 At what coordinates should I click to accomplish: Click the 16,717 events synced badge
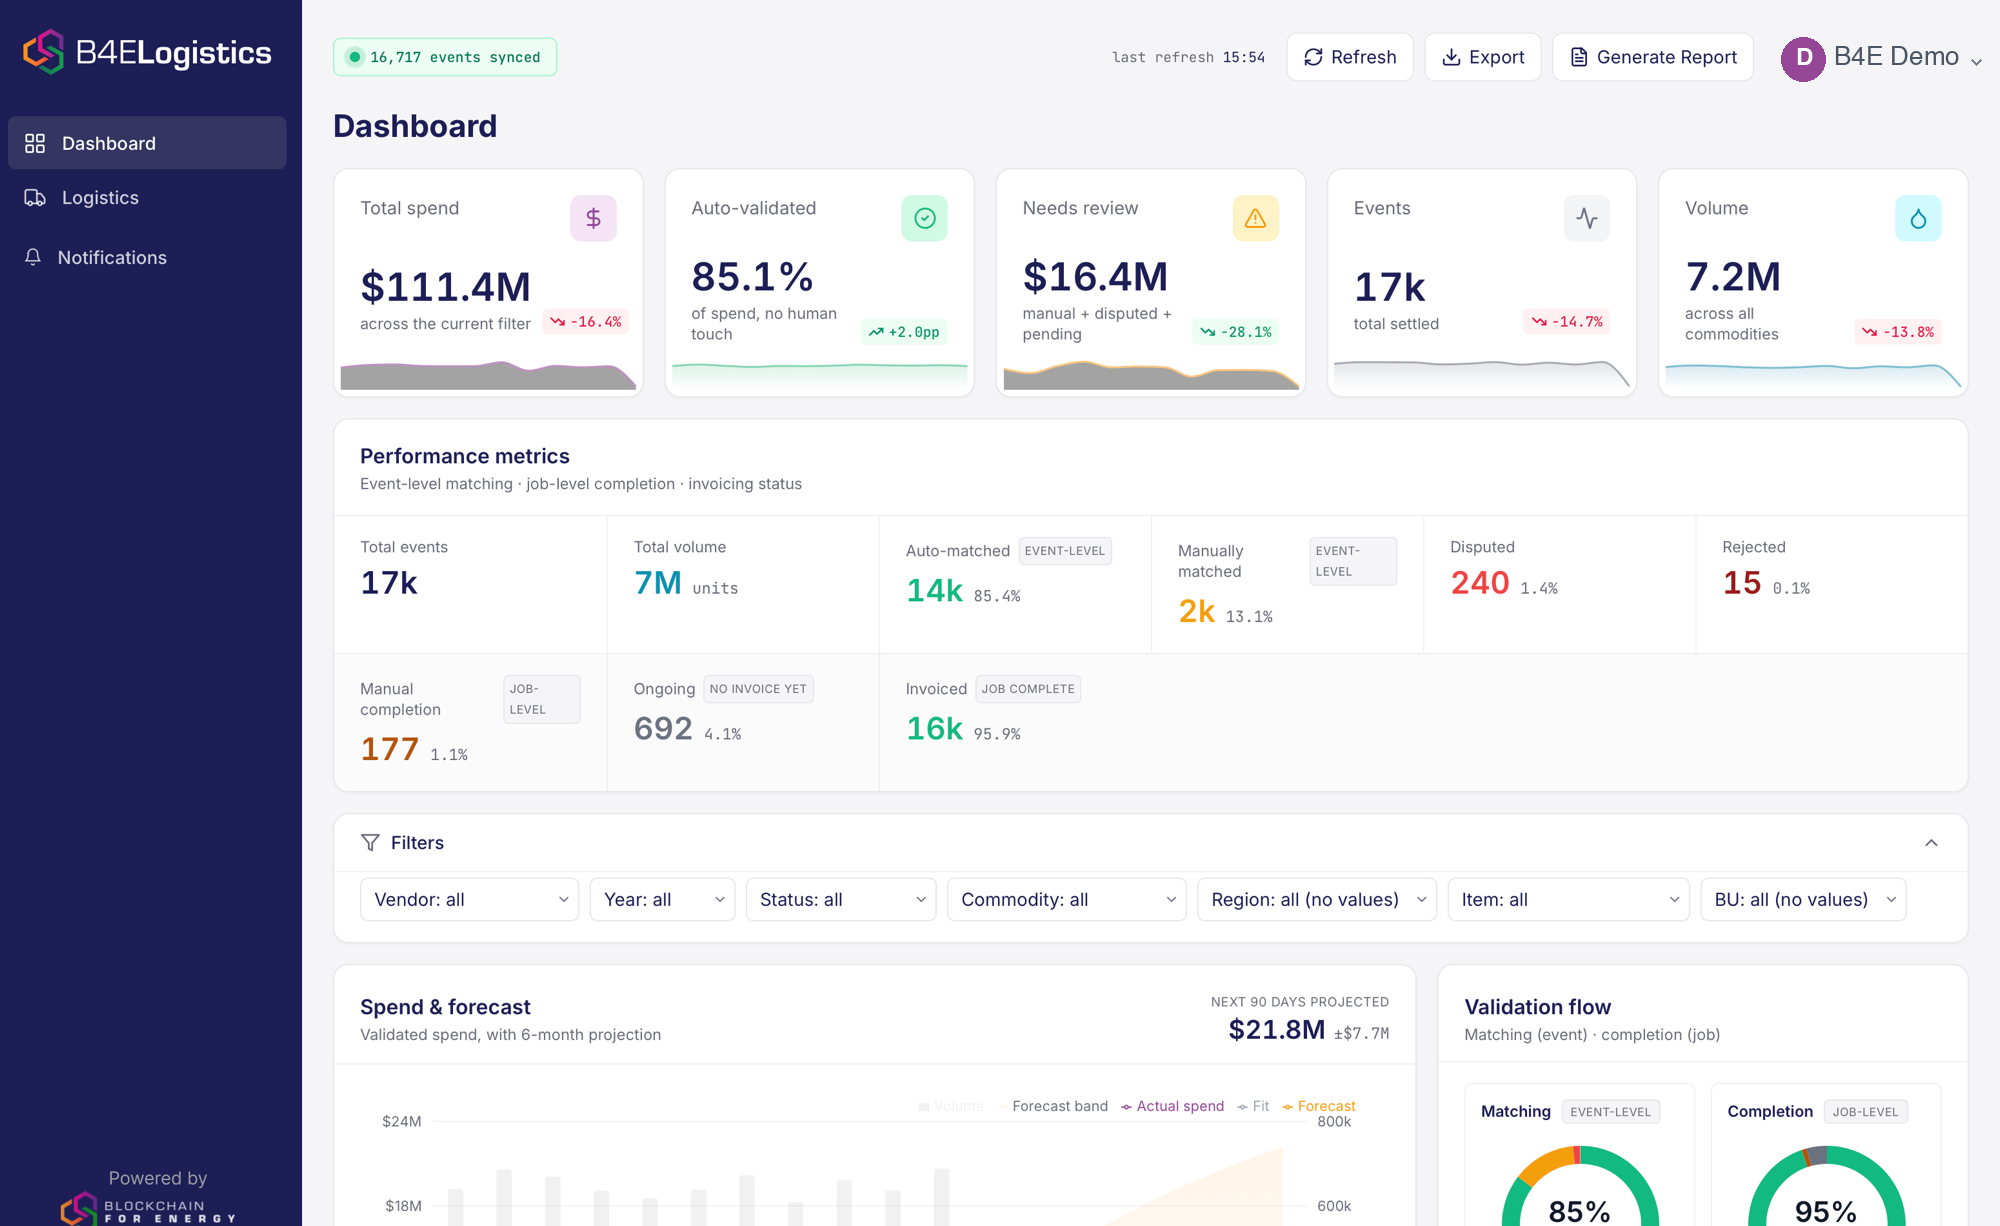coord(445,57)
